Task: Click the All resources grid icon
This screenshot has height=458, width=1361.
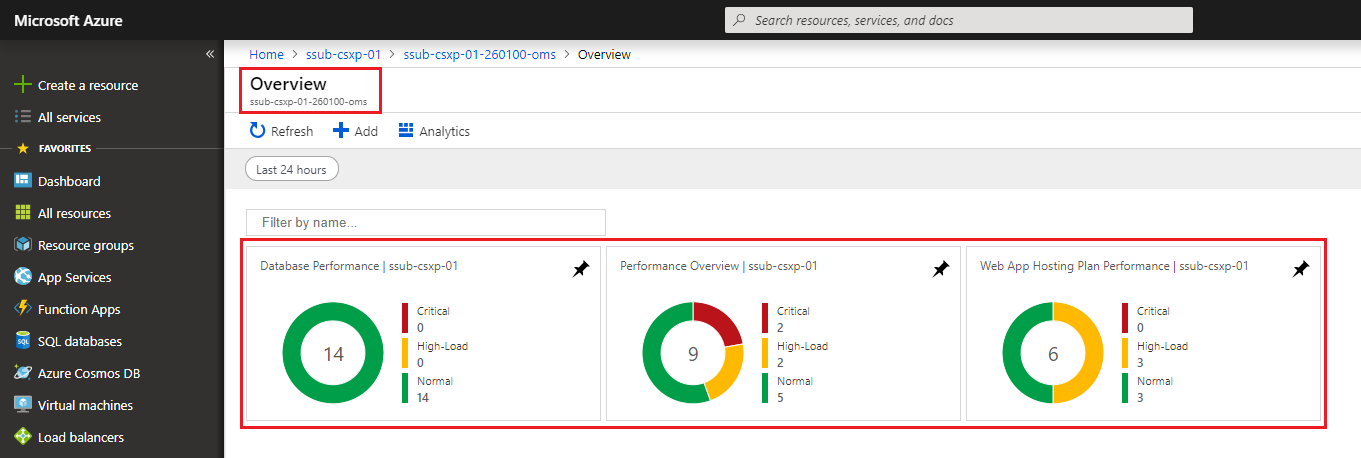Action: 23,213
